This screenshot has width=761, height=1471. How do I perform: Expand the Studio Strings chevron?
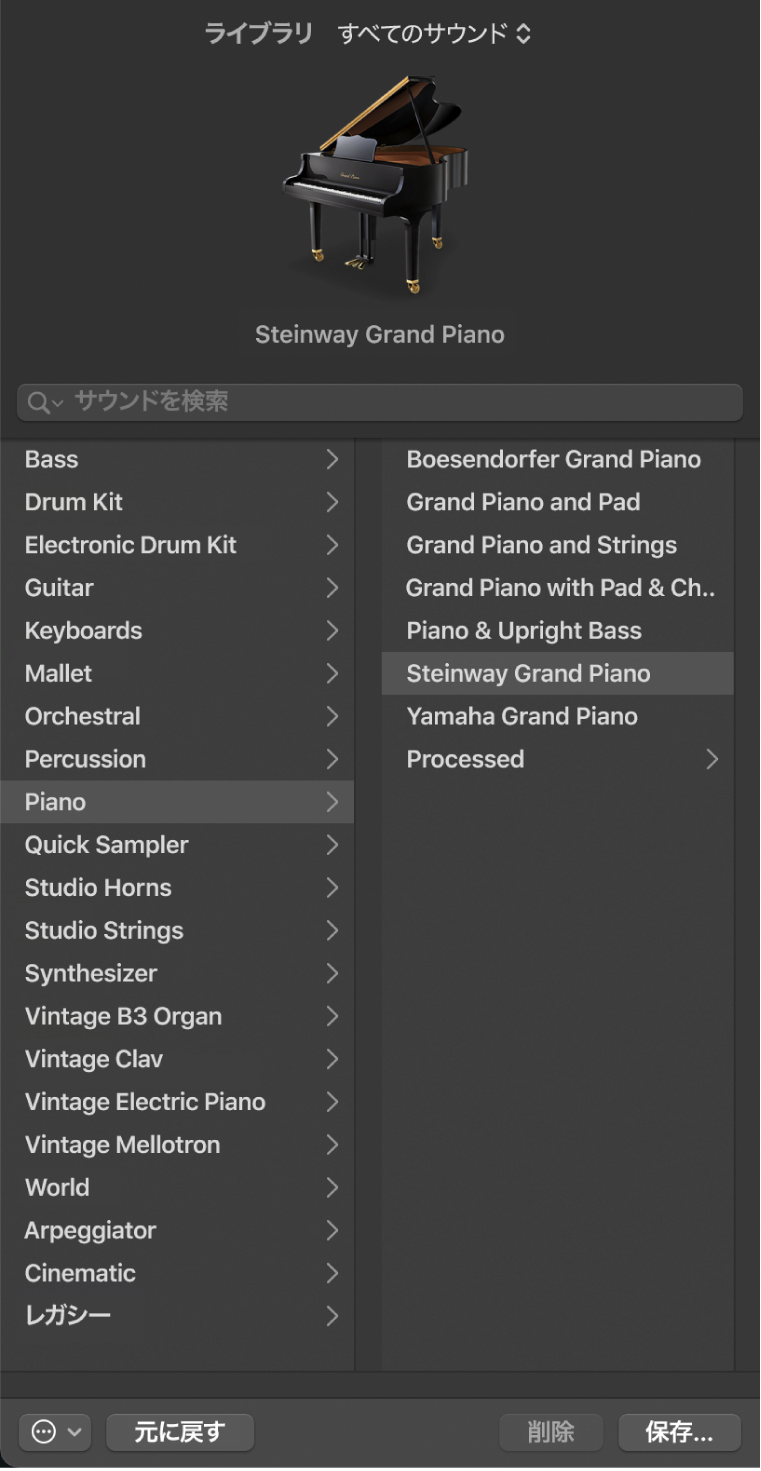(332, 931)
